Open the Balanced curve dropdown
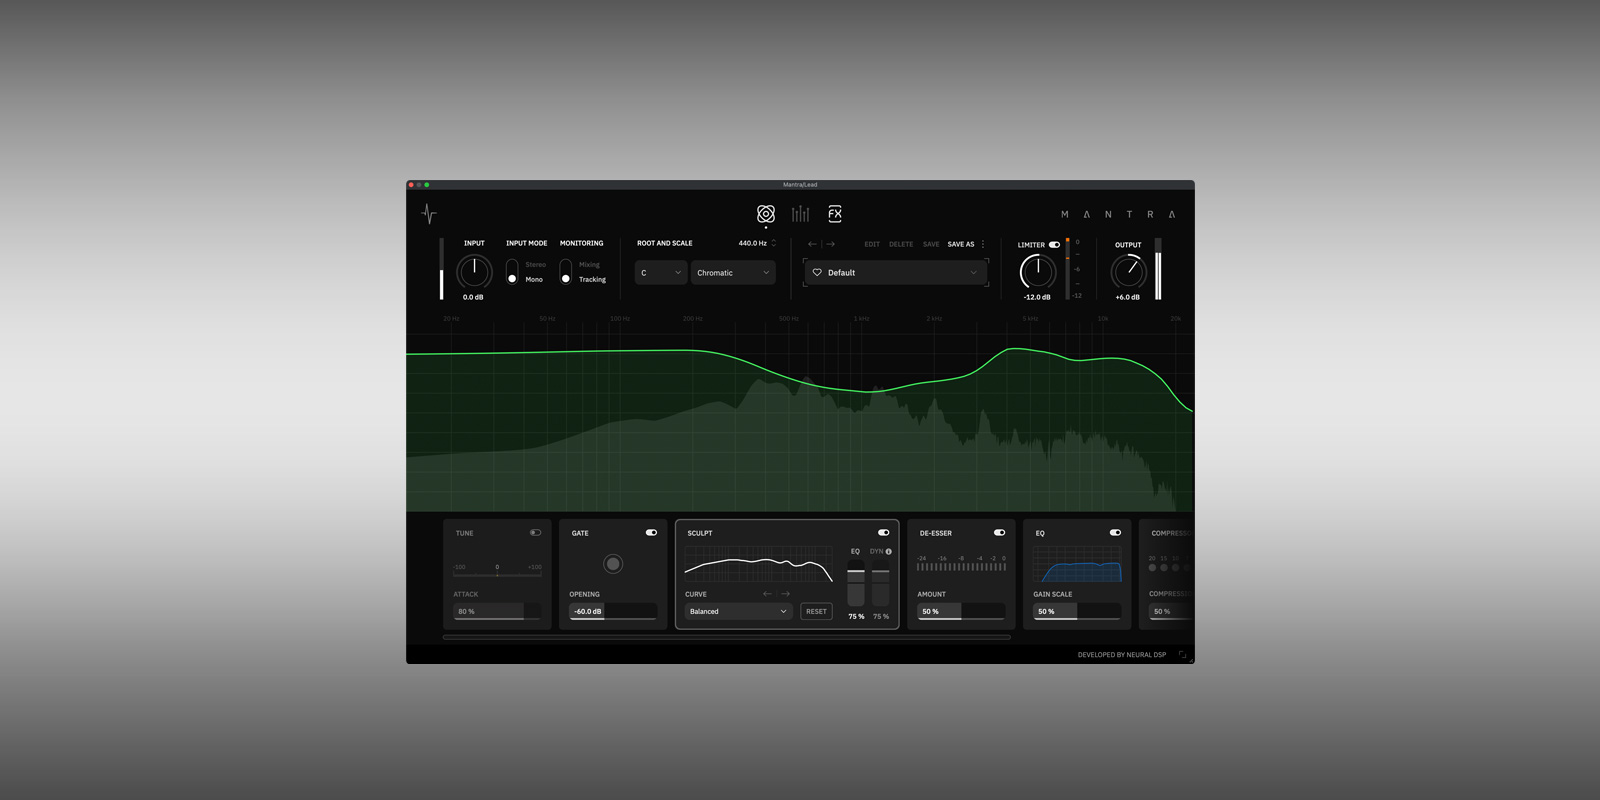Screen dimensions: 1600x800 (x=739, y=611)
